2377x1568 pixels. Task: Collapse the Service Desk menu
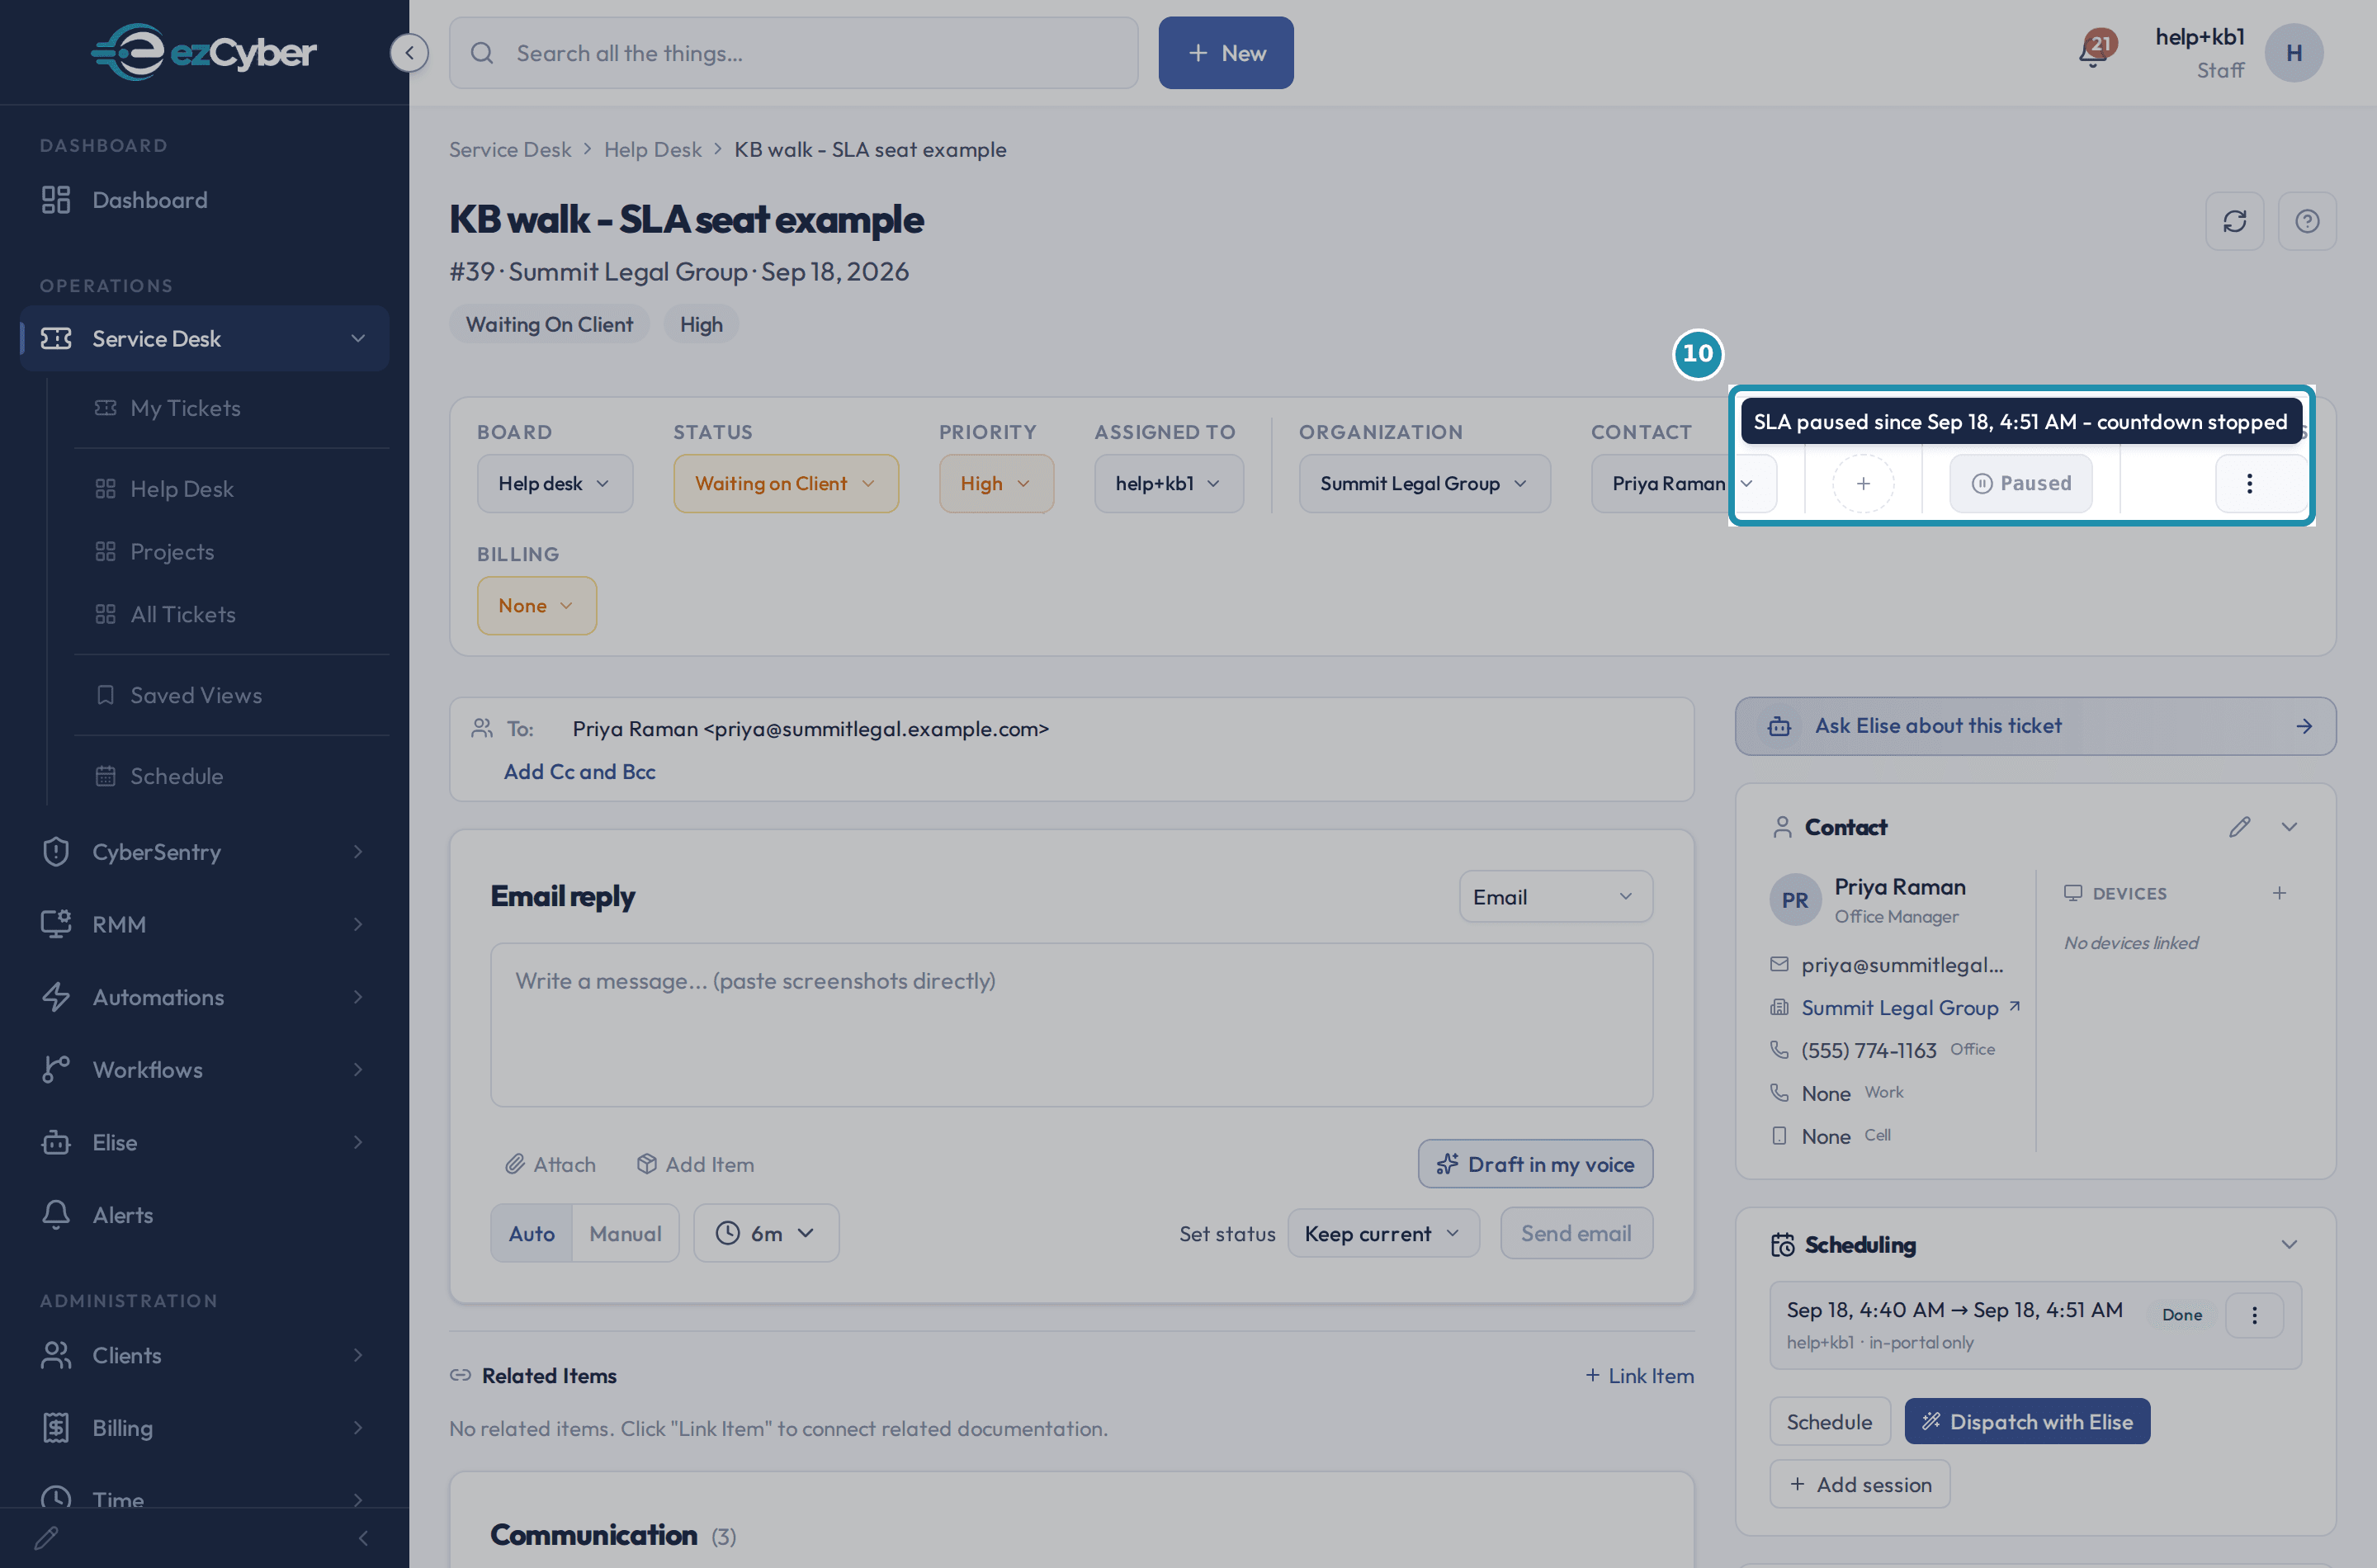204,339
